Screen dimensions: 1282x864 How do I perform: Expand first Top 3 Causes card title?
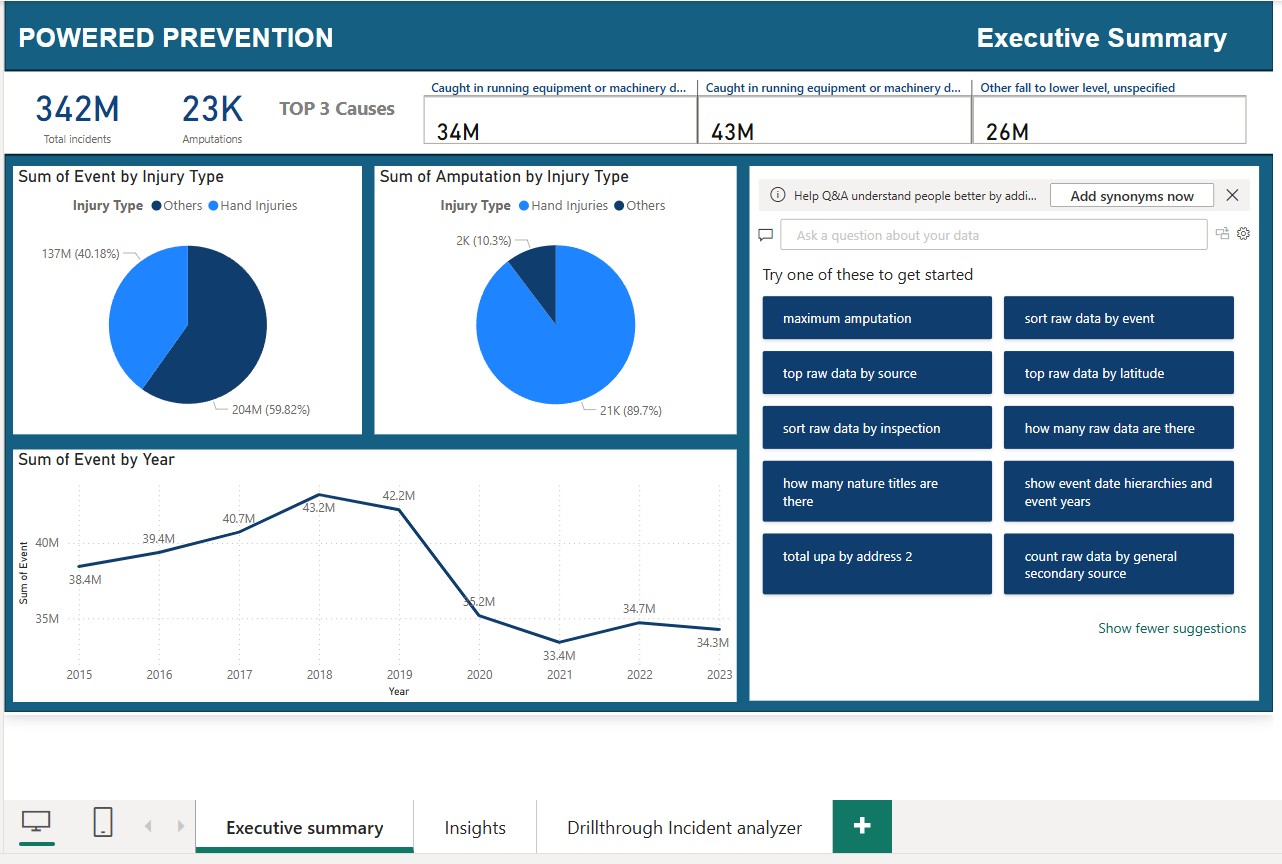coord(560,88)
